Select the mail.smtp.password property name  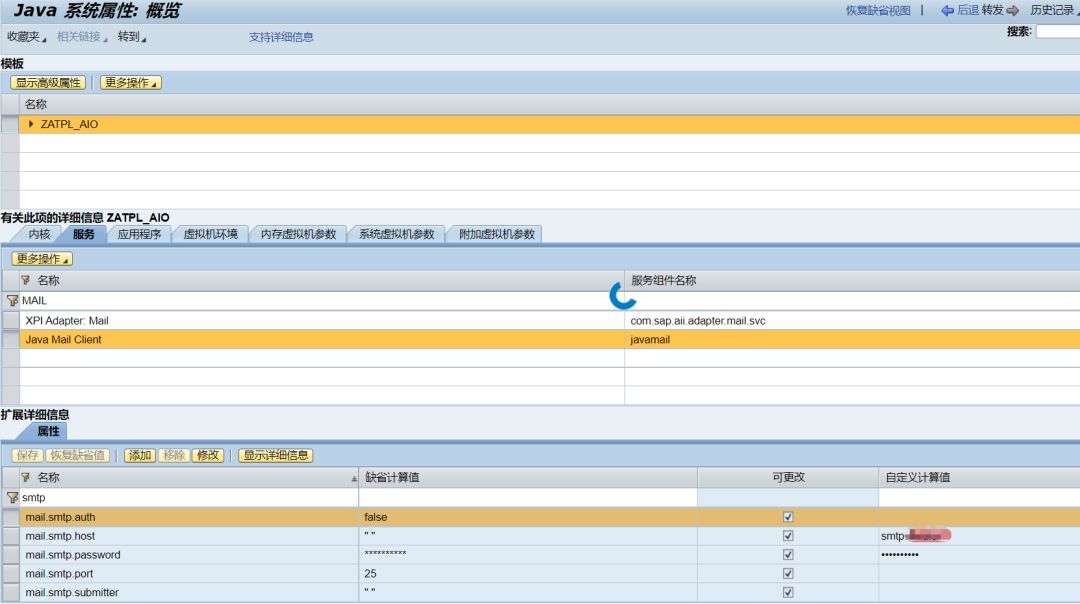tap(73, 554)
